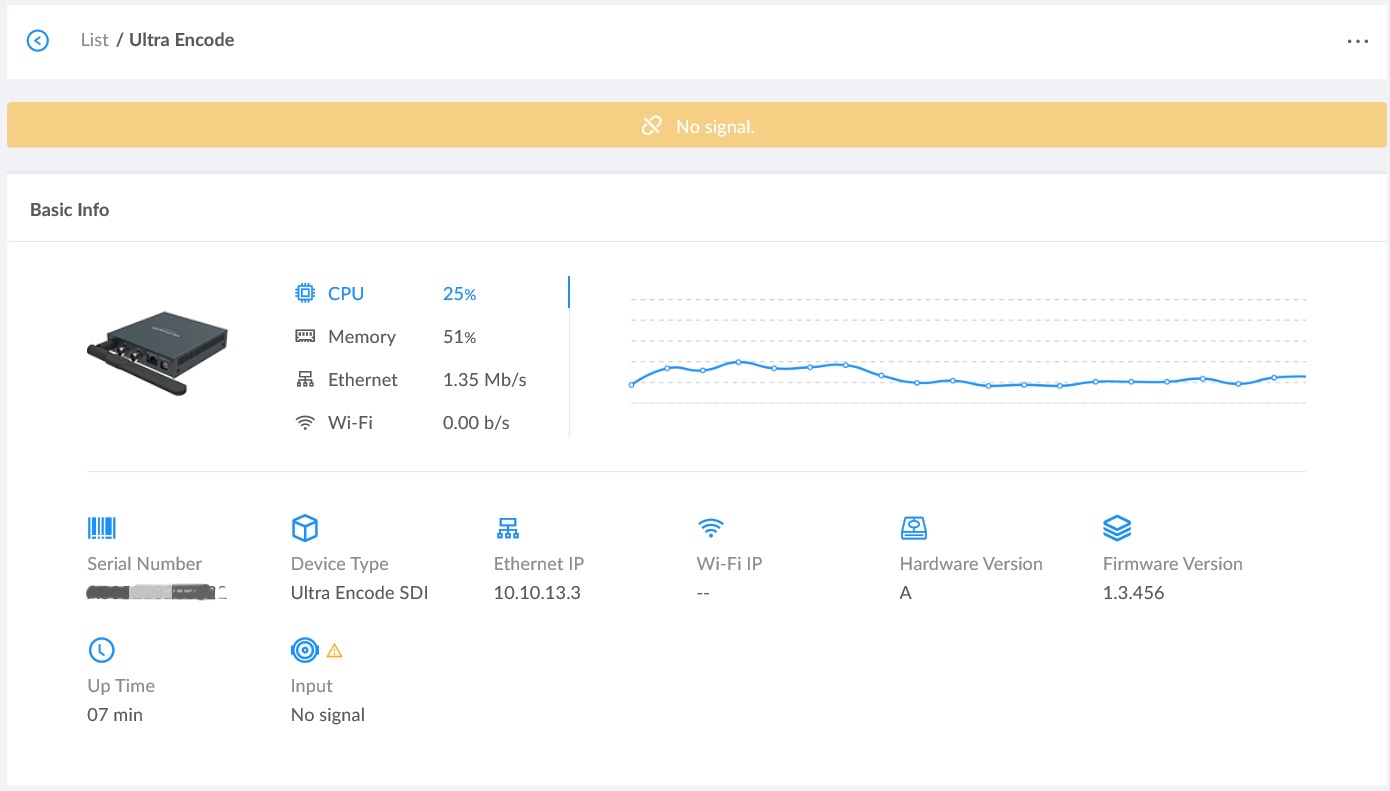The height and width of the screenshot is (791, 1390).
Task: Open the three-dot more options menu
Action: click(x=1357, y=41)
